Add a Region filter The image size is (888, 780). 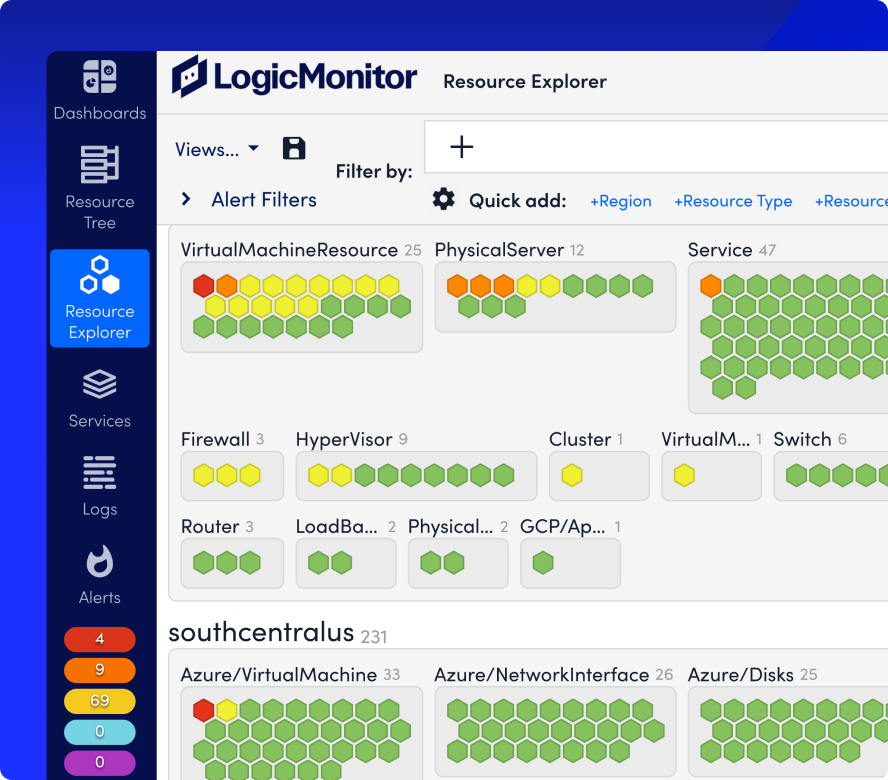coord(621,201)
